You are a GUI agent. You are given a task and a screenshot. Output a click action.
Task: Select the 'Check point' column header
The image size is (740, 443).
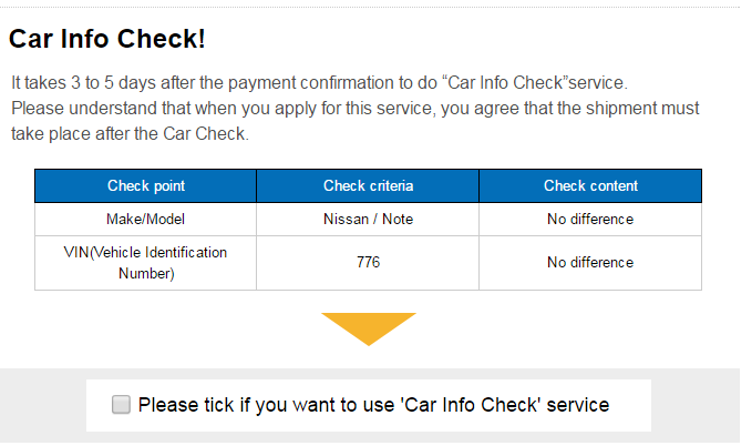point(146,186)
